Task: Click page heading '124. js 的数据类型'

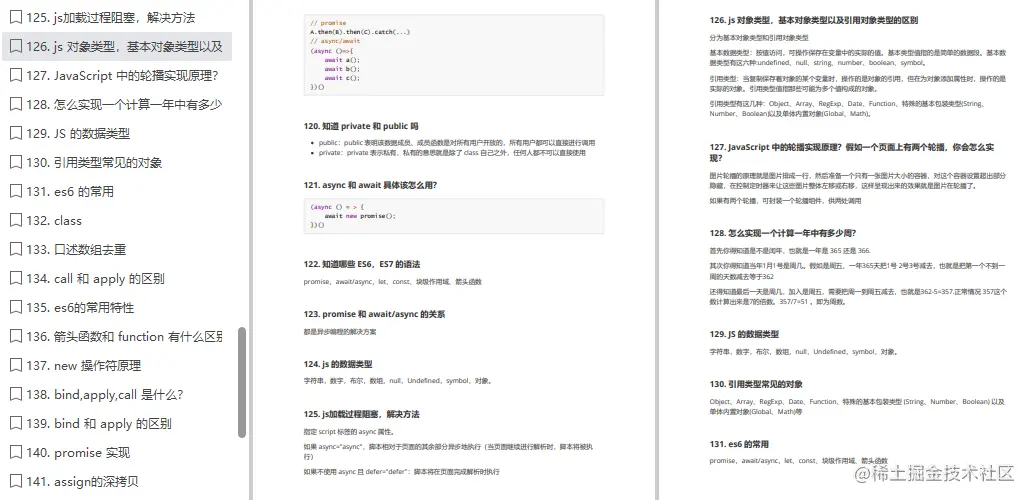Action: 340,364
